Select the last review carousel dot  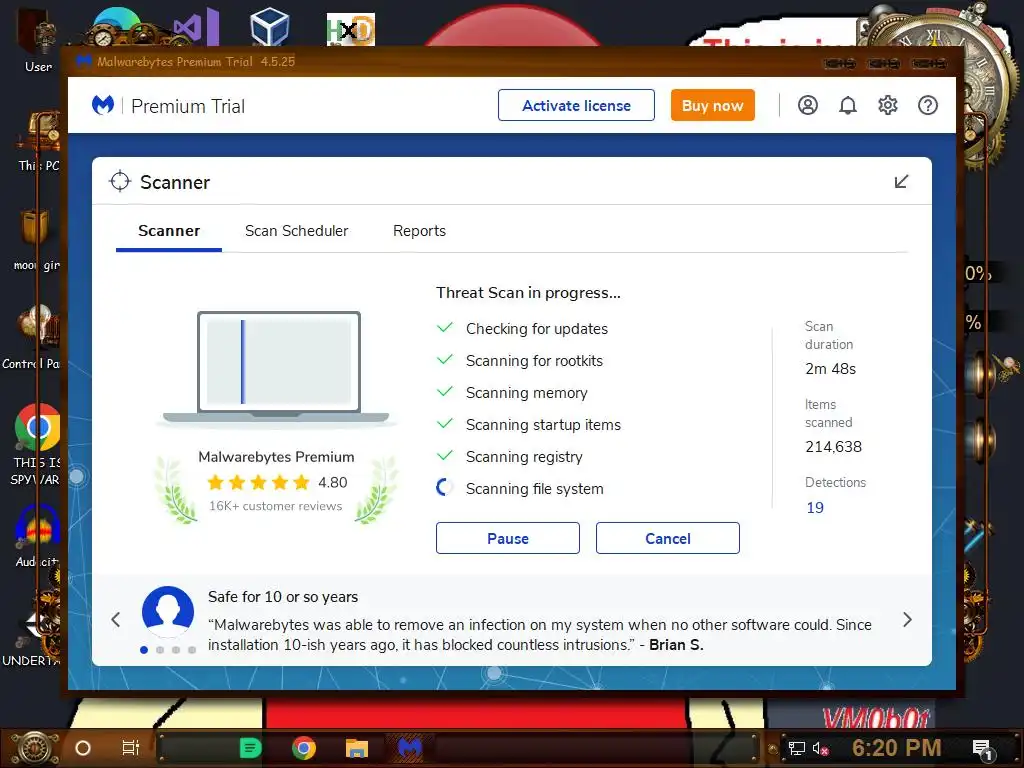pos(192,650)
